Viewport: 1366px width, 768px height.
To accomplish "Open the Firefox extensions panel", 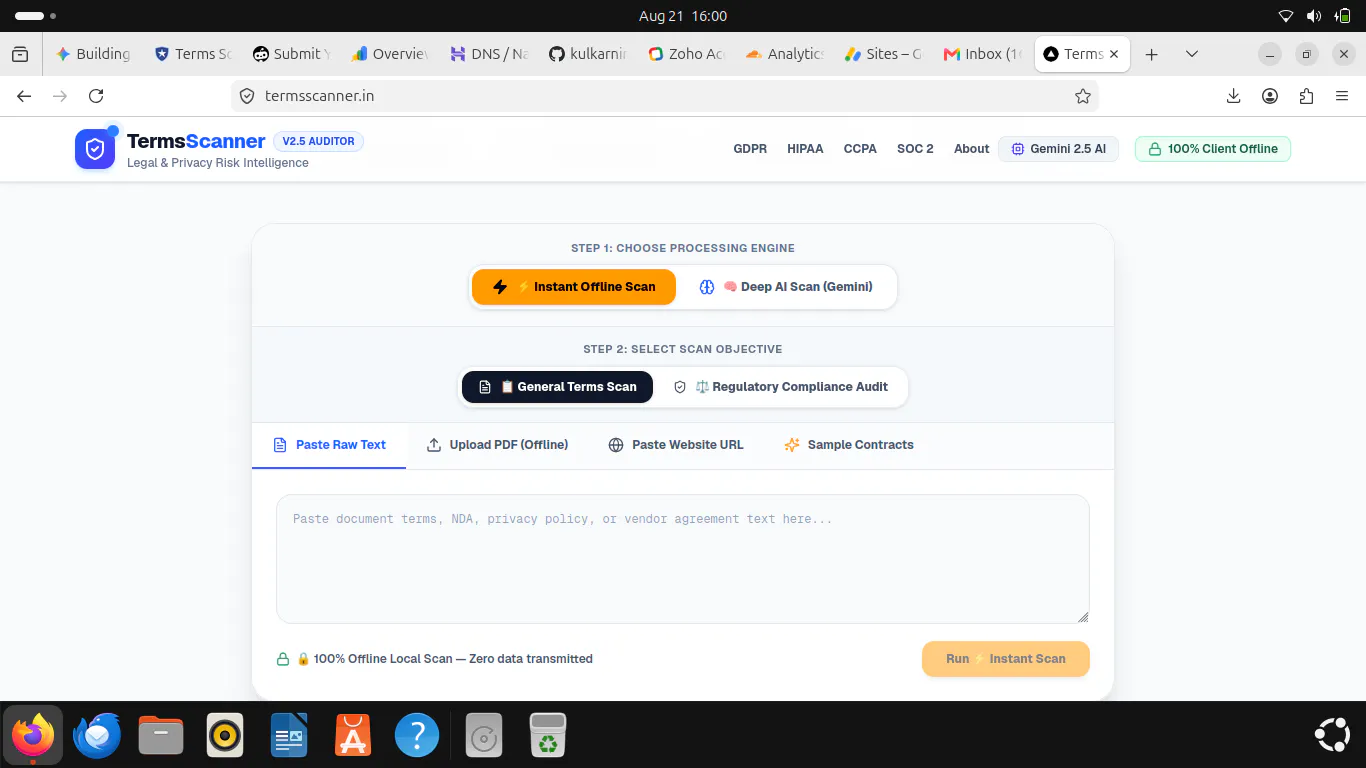I will click(1306, 96).
